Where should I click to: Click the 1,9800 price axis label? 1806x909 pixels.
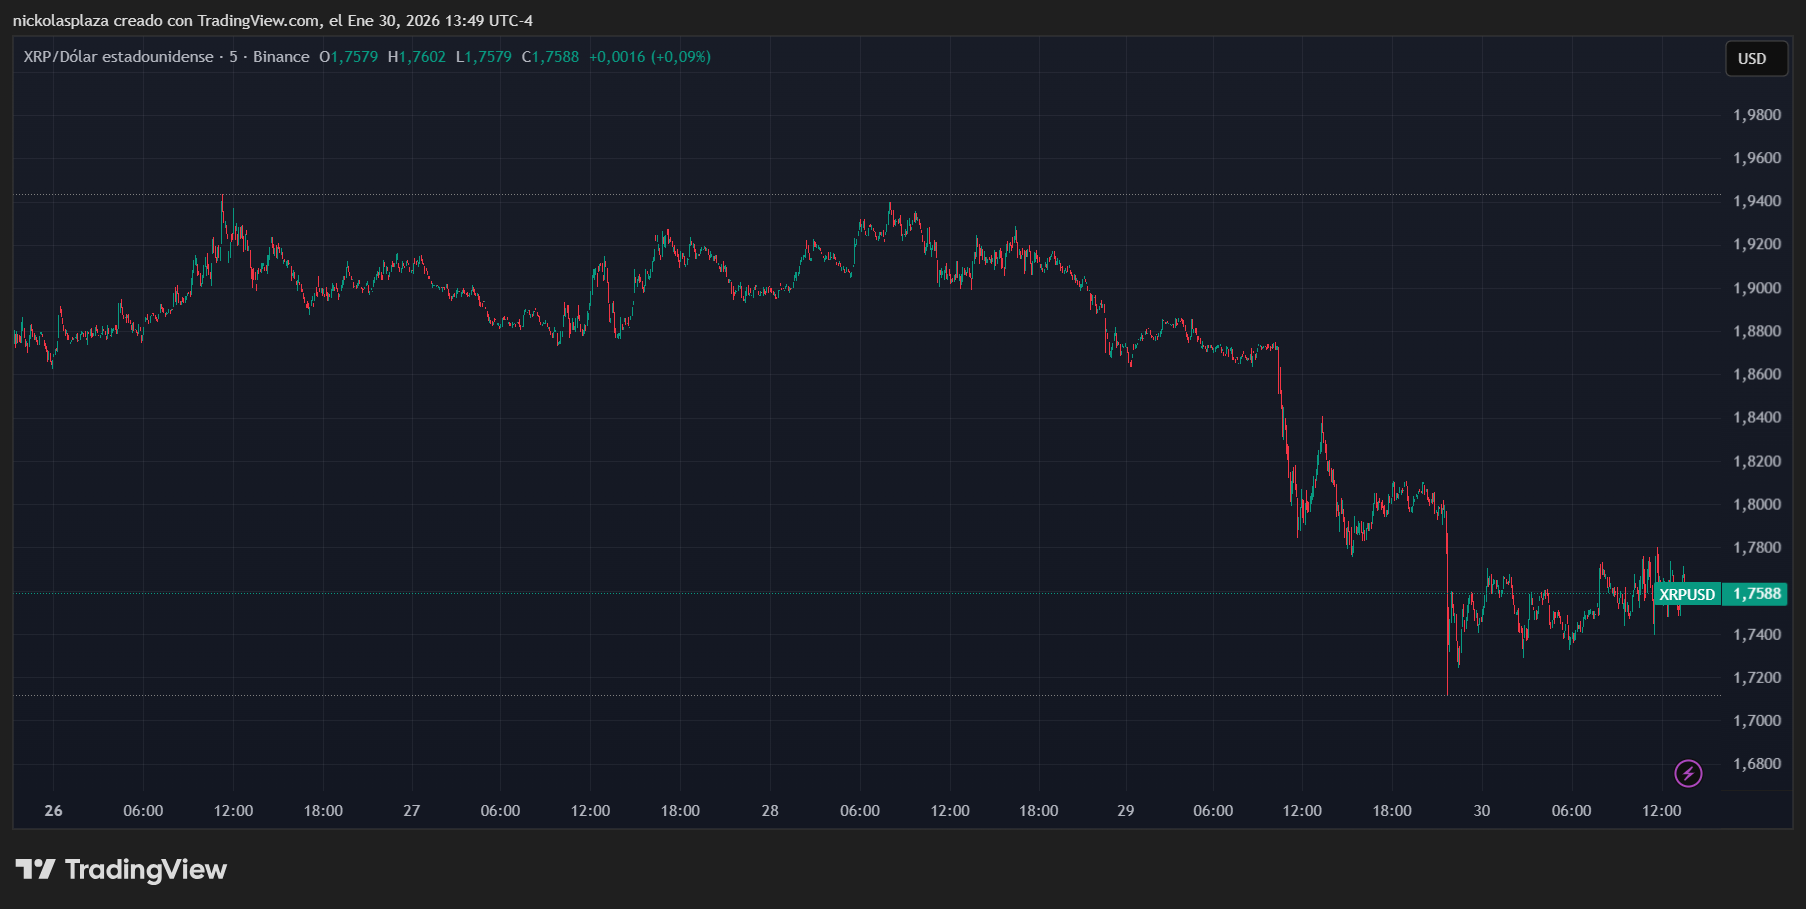point(1757,115)
